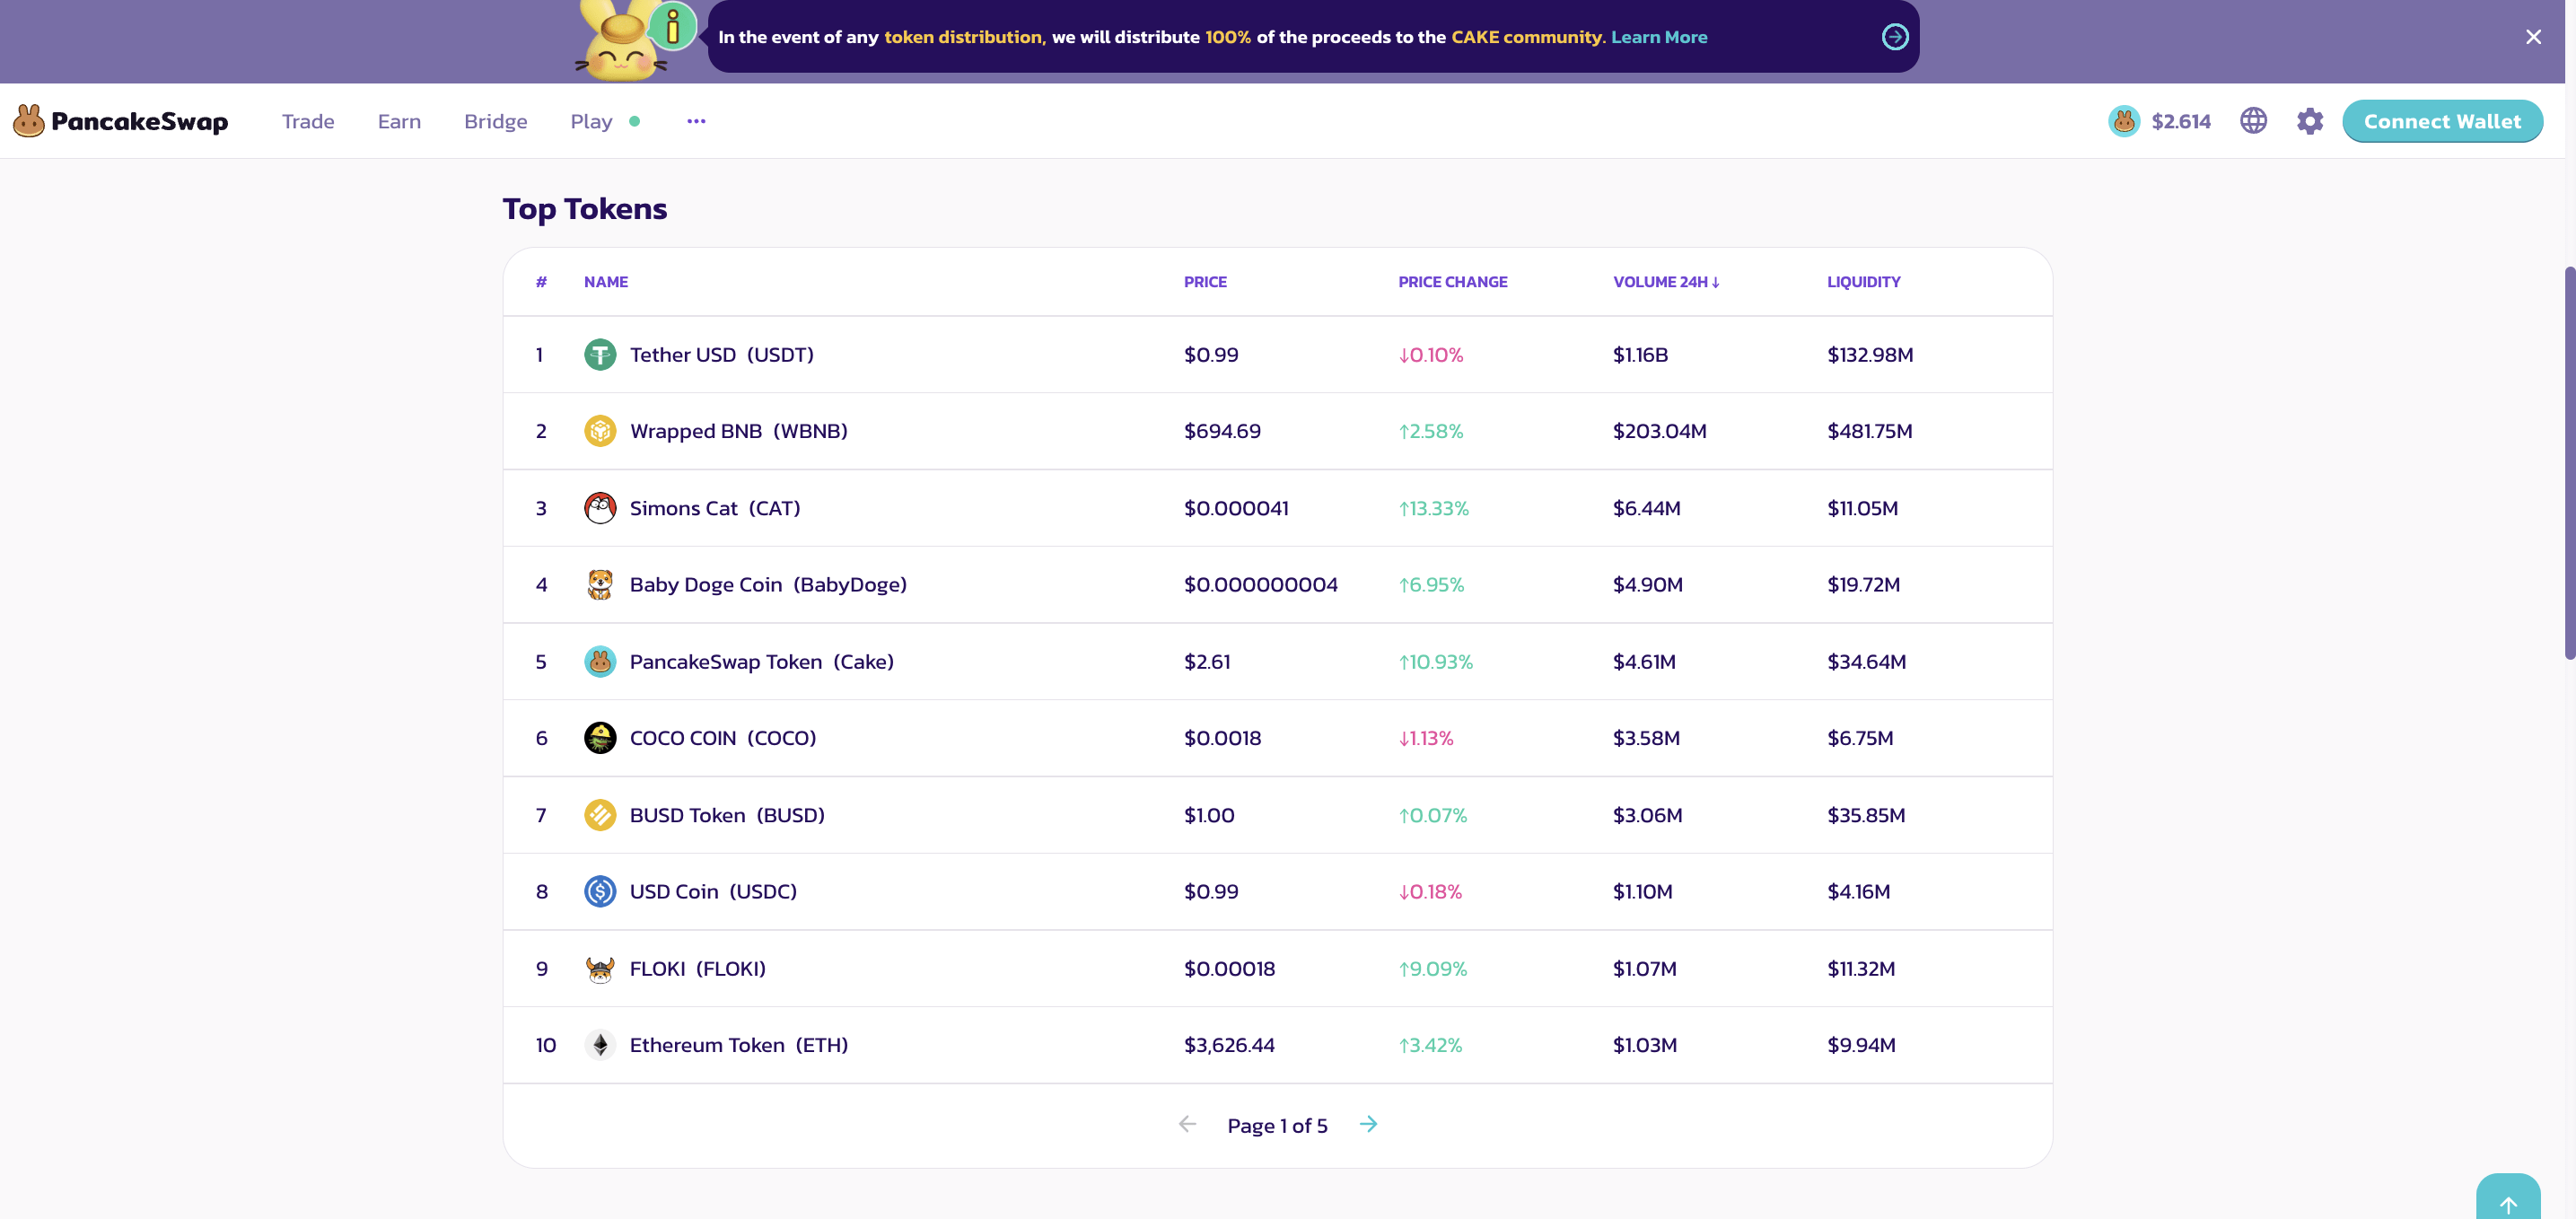Click the Learn More link in banner

1659,37
